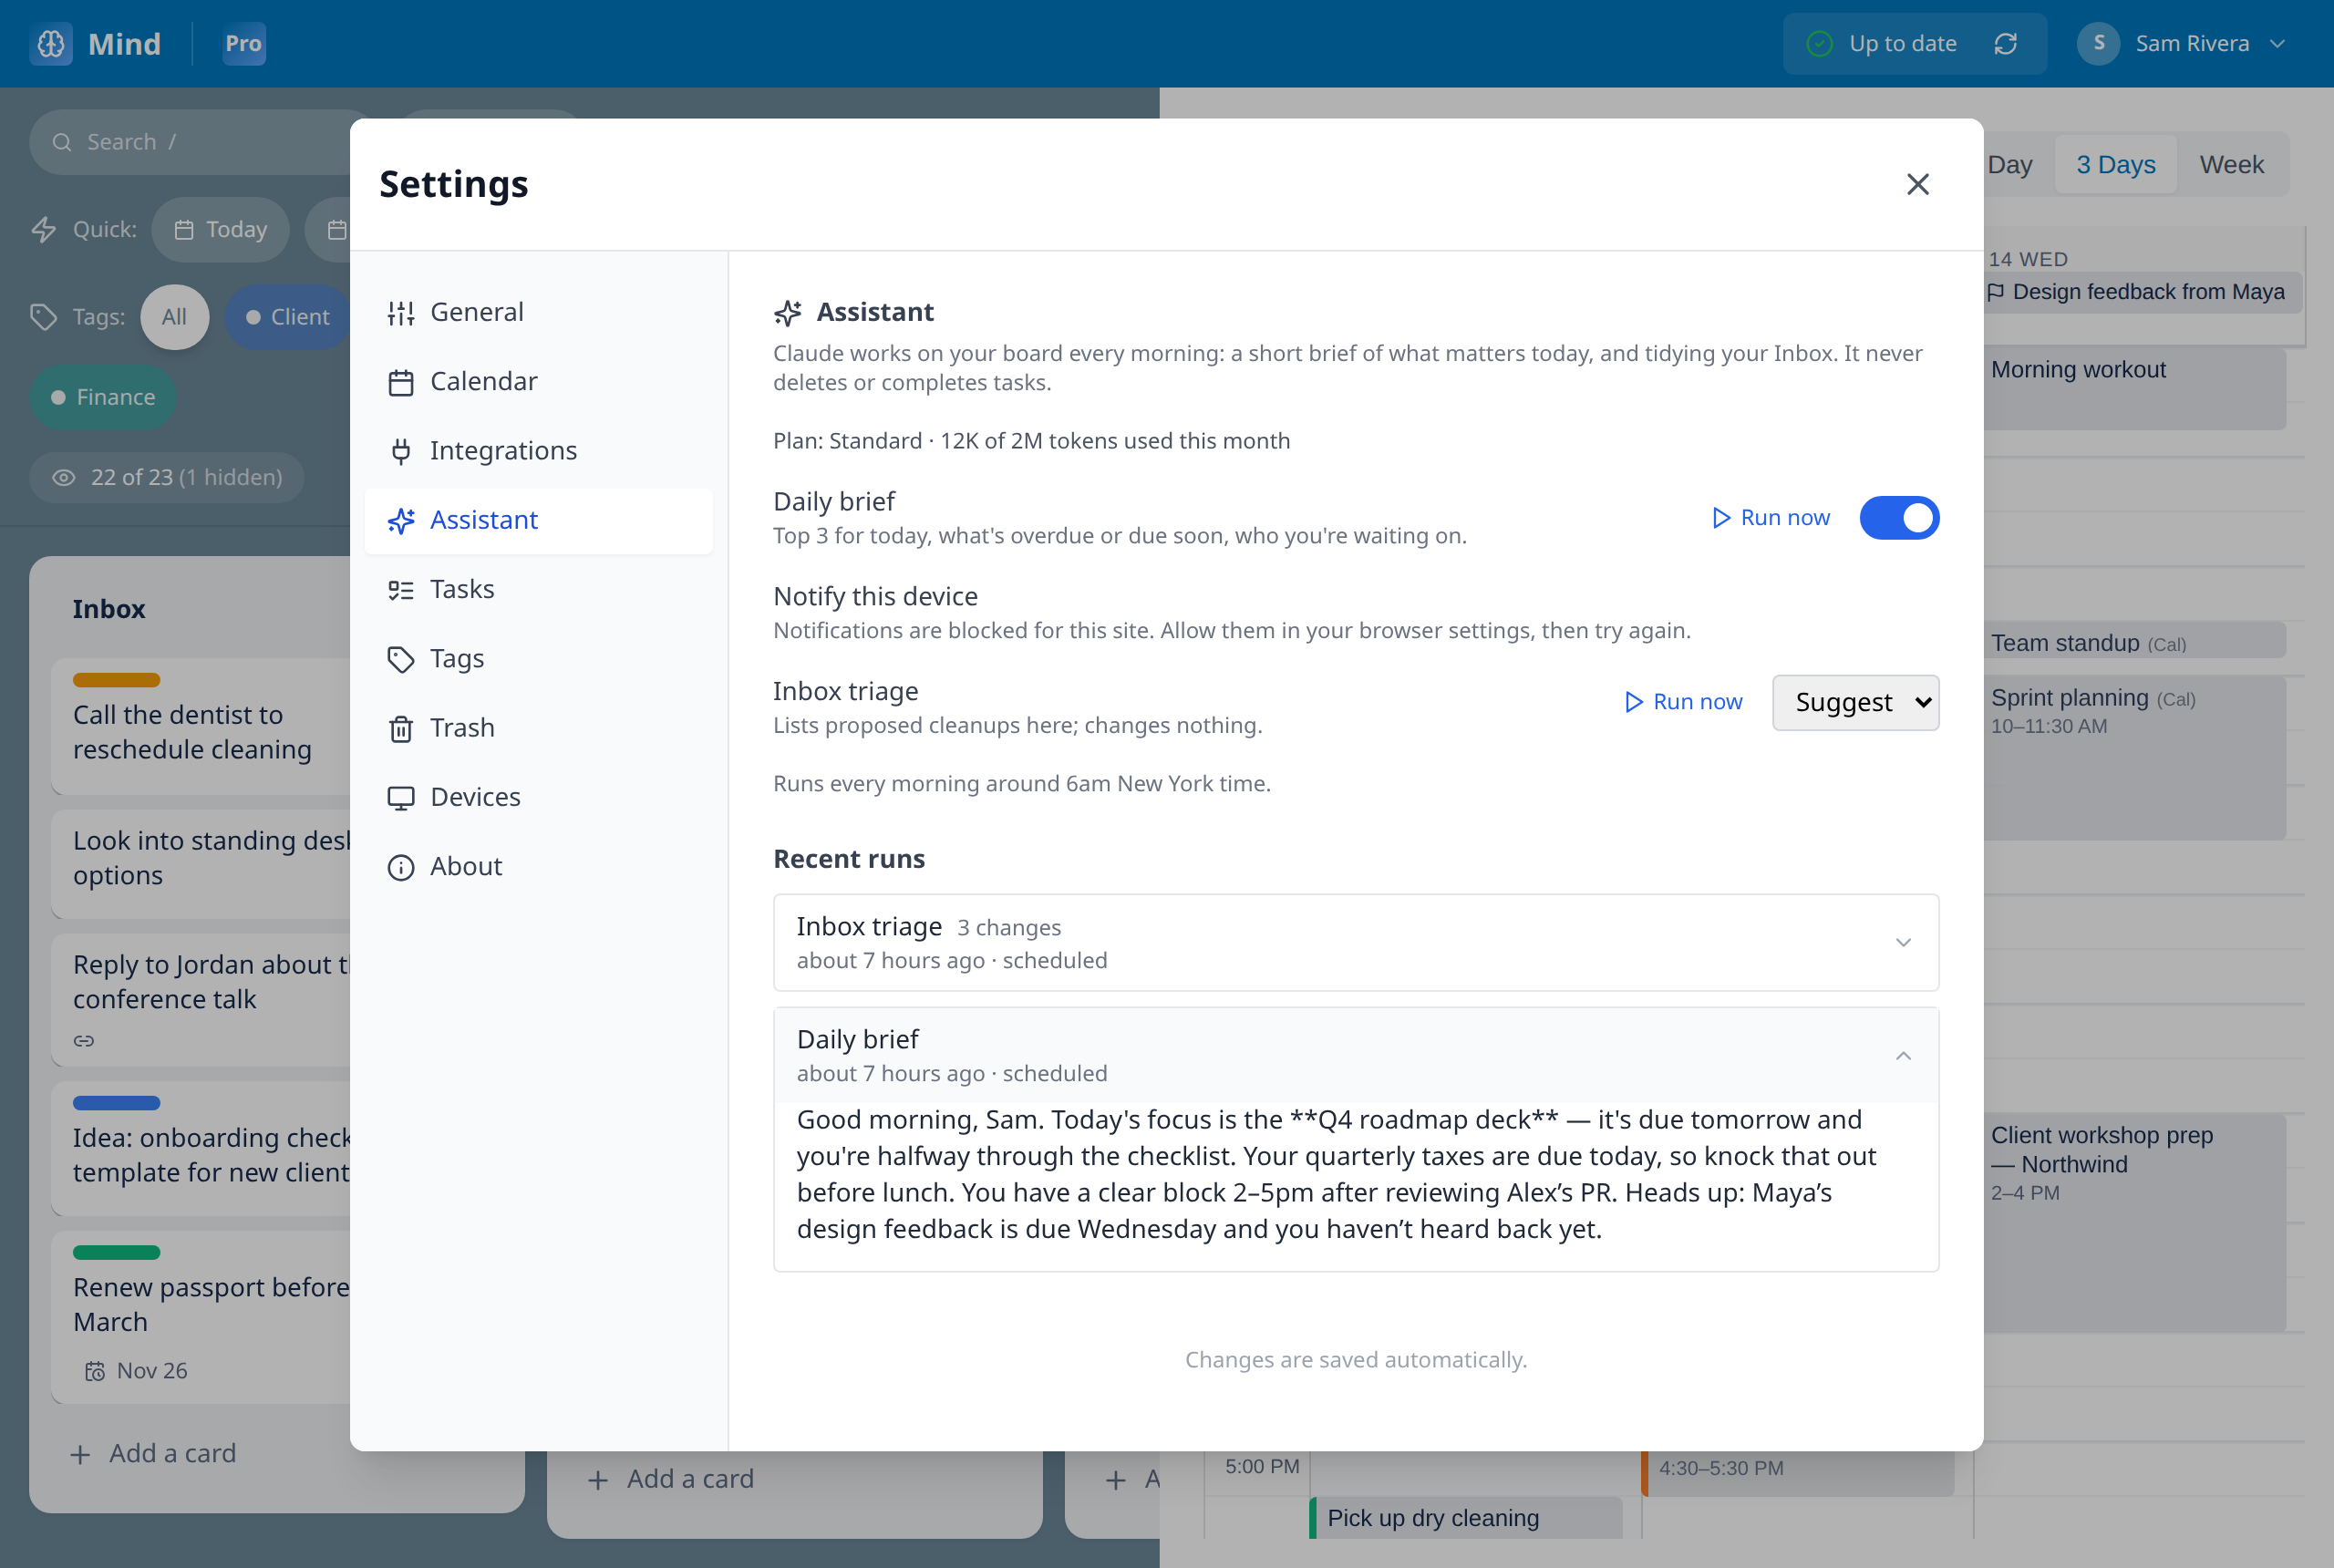
Task: Click the Up to date status check icon
Action: coord(1819,44)
